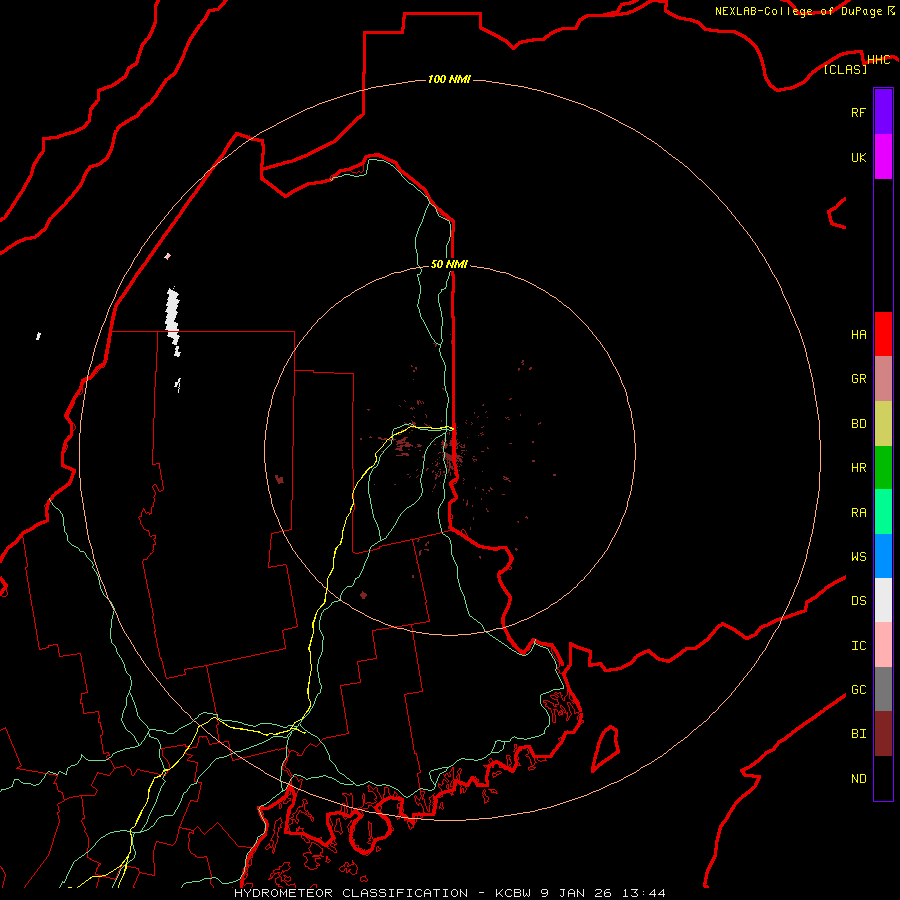
Task: Click the GR legend label
Action: pyautogui.click(x=858, y=379)
